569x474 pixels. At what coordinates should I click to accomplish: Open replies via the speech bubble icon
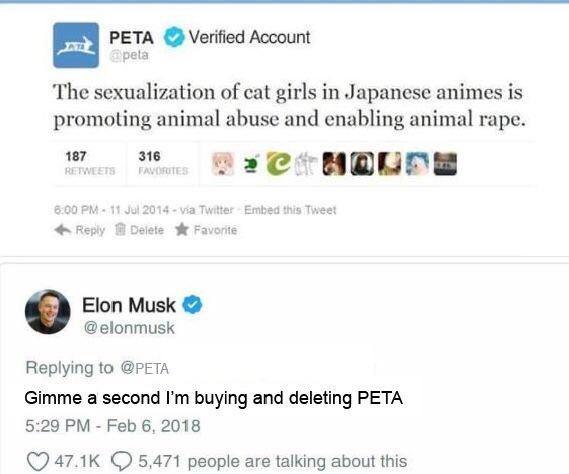click(121, 462)
